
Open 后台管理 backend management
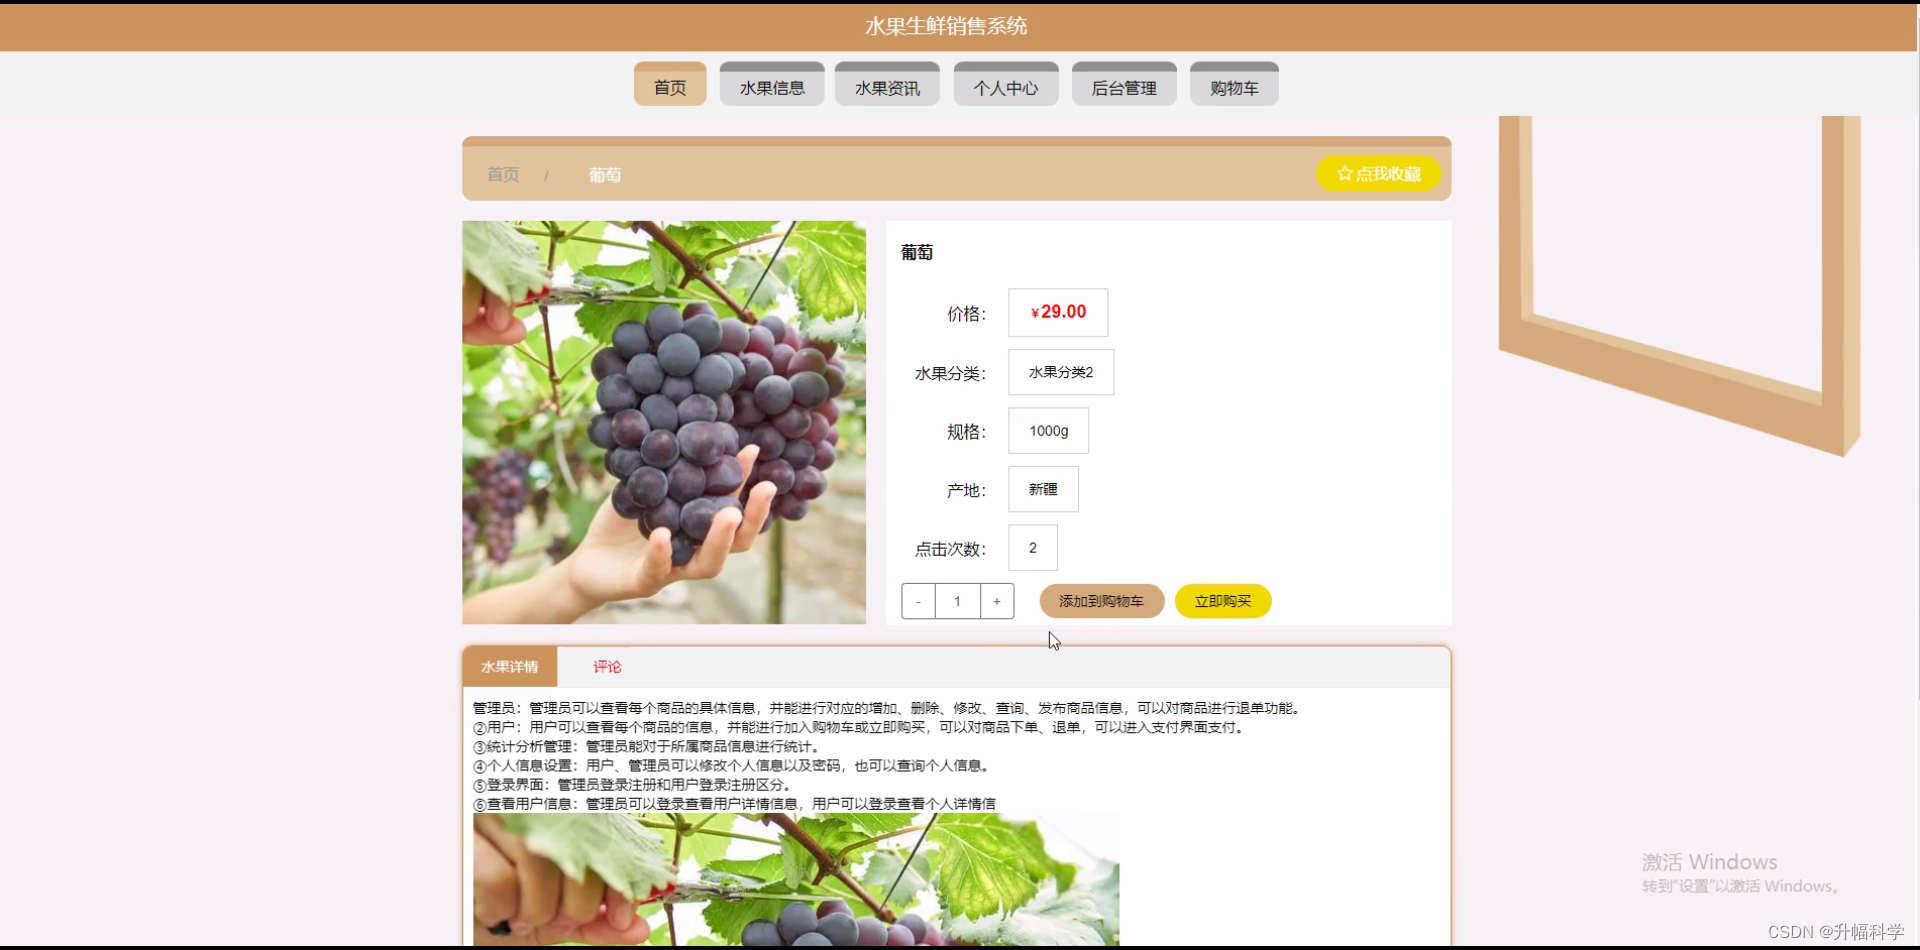click(1123, 86)
